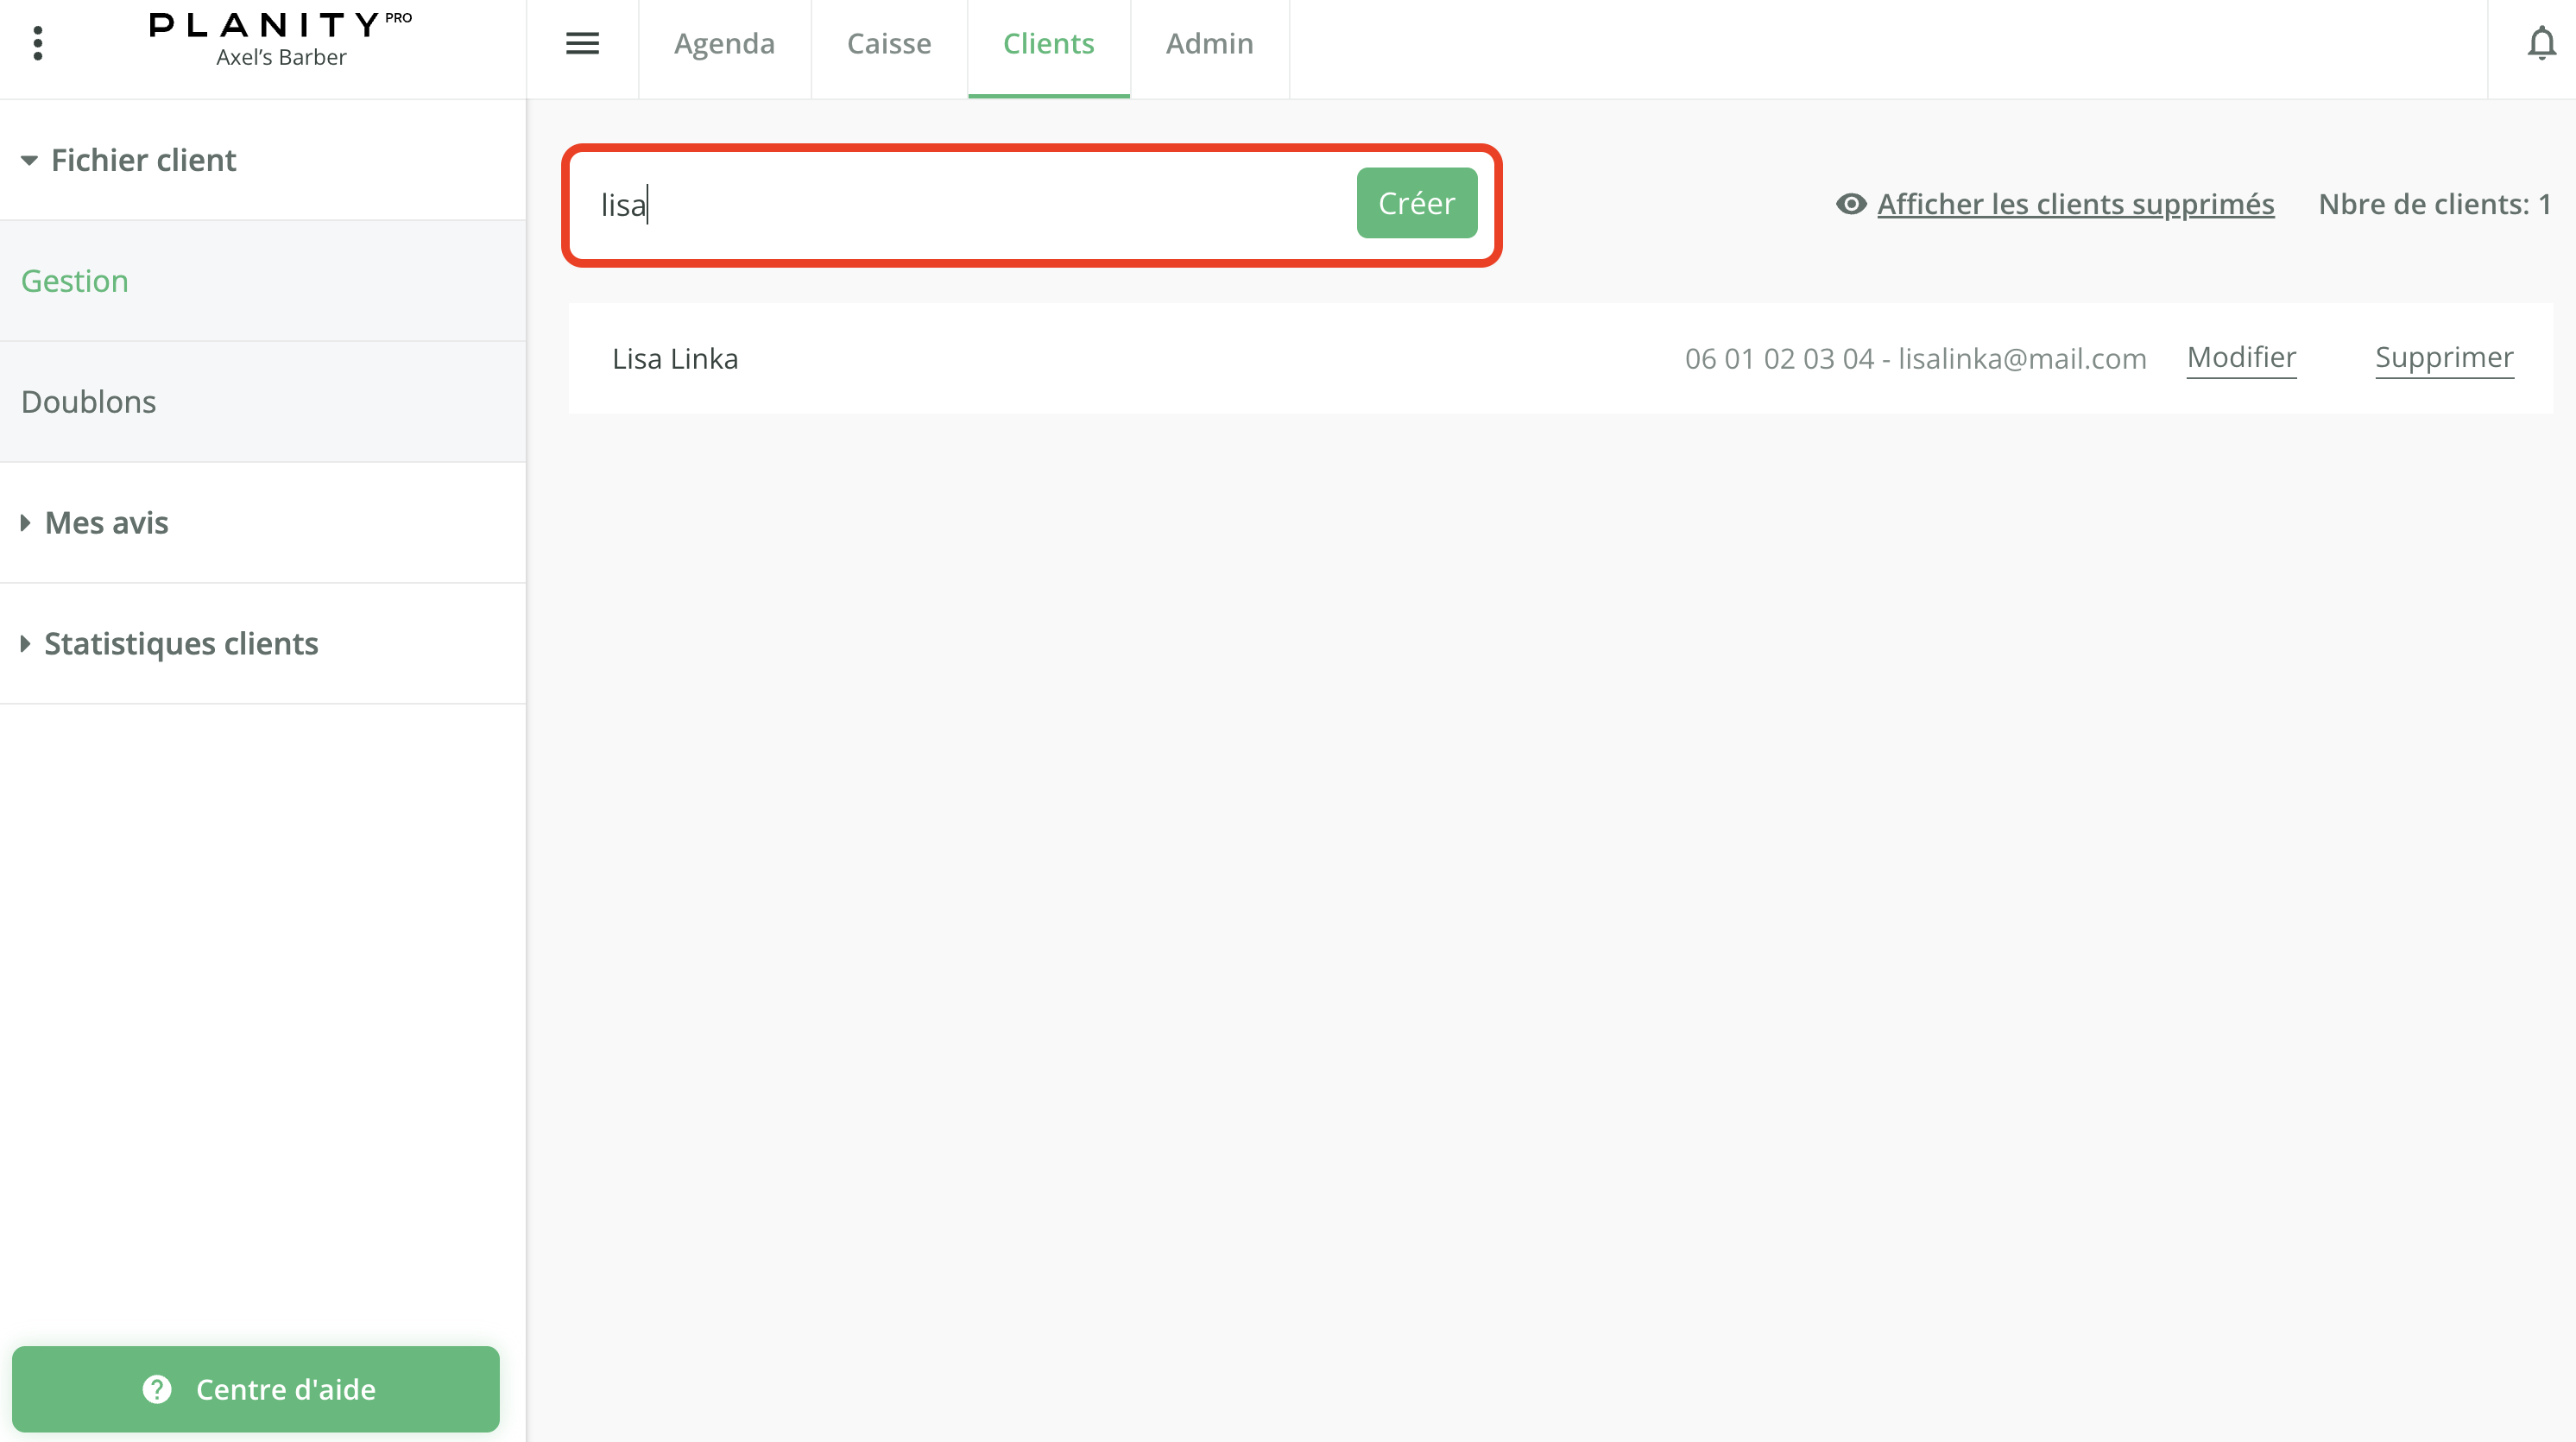Modify the client Lisa Linka
2576x1442 pixels.
[x=2241, y=357]
